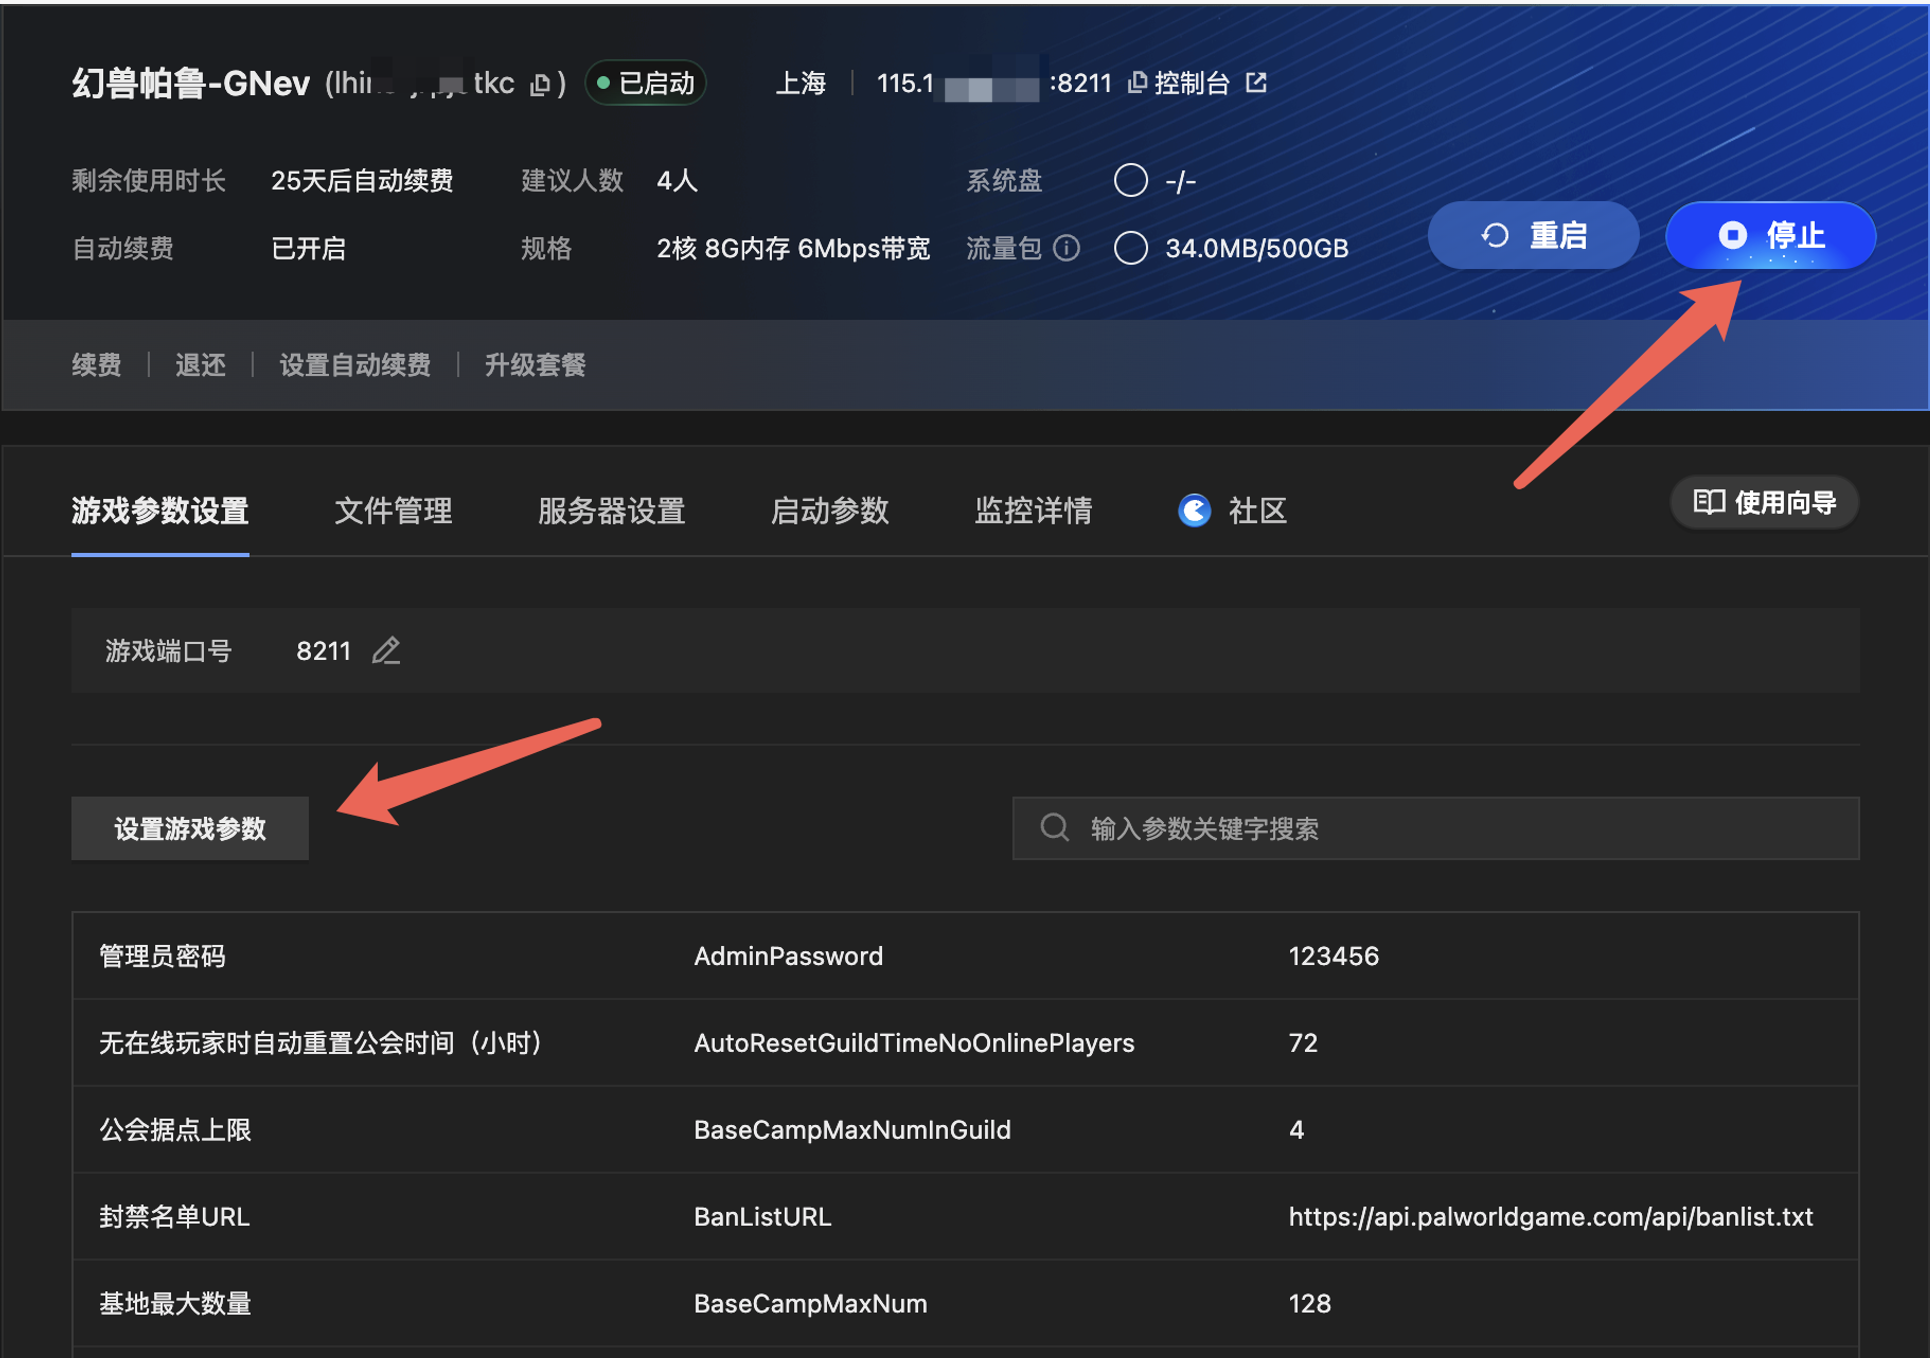
Task: Click the 基地最大数量 row label
Action: click(x=175, y=1304)
